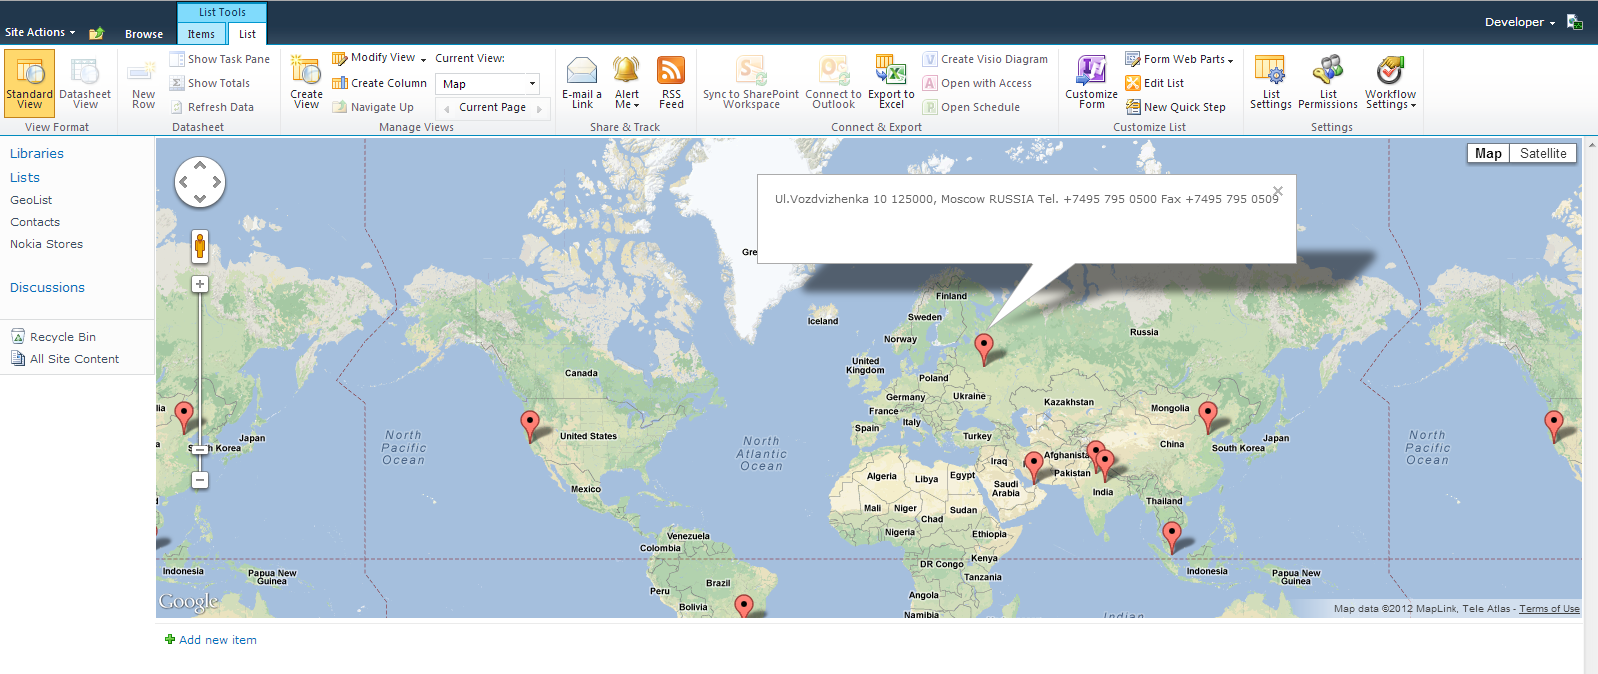Click the Navigate Up folder icon beside Site Actions
This screenshot has width=1598, height=674.
click(96, 33)
